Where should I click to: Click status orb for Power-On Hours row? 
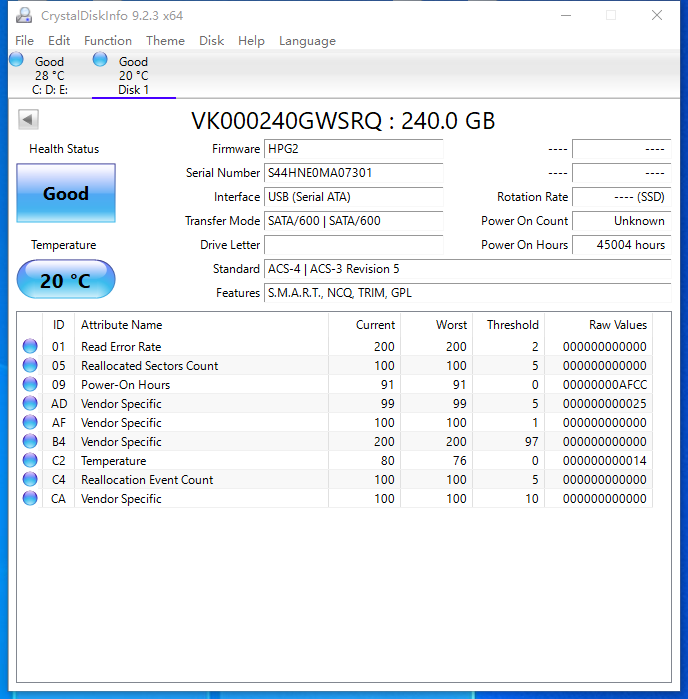click(x=30, y=384)
